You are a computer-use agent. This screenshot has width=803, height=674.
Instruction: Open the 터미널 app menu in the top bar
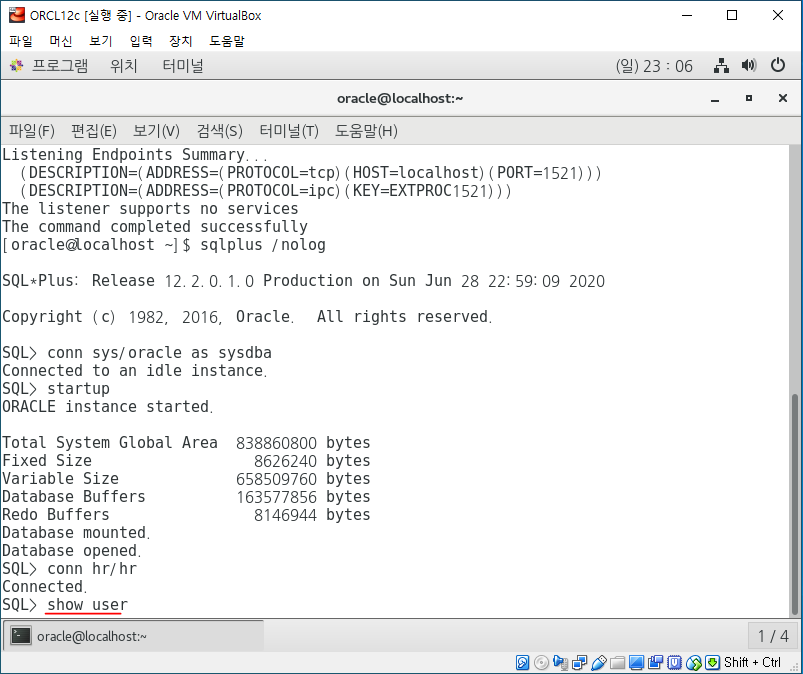(x=183, y=66)
